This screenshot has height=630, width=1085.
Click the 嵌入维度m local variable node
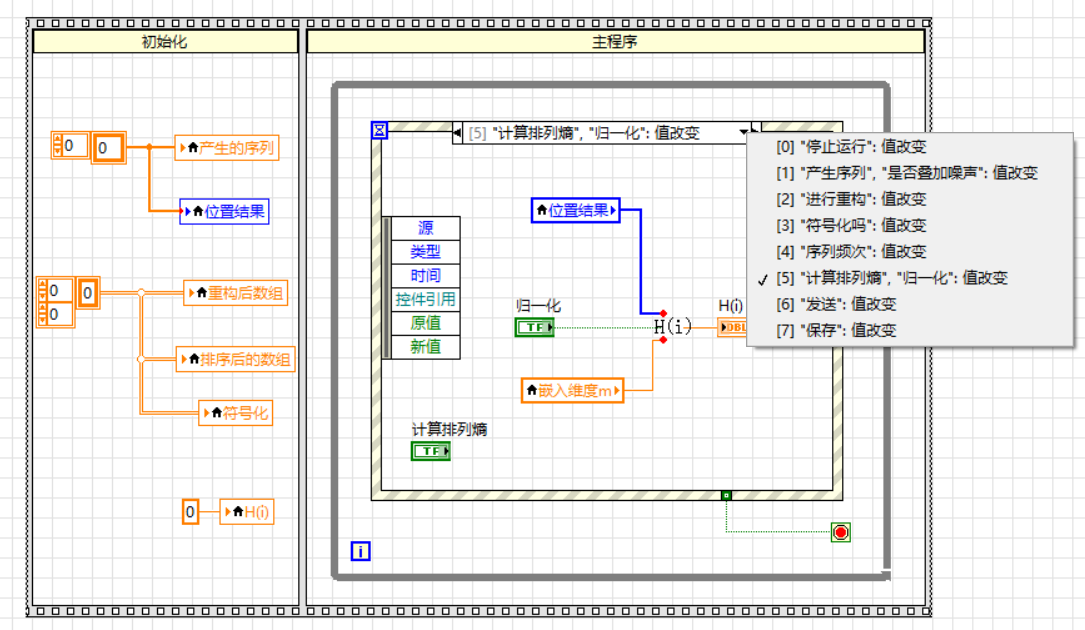tap(573, 390)
